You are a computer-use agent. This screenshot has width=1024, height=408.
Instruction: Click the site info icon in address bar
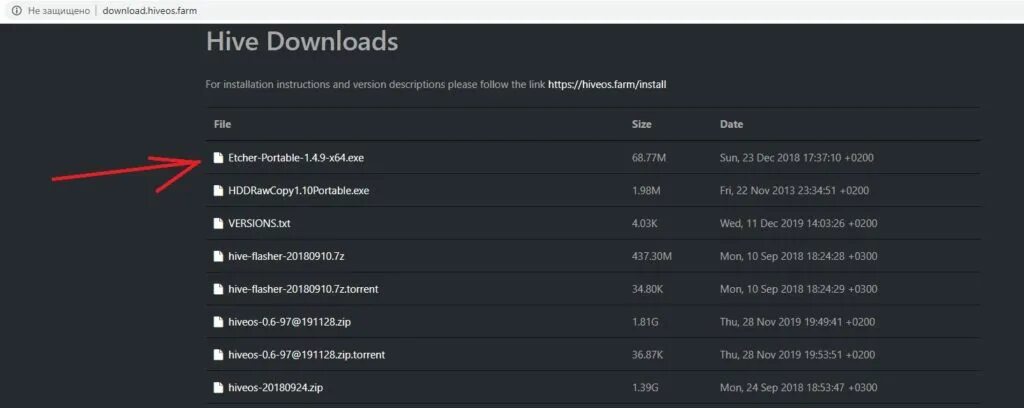[x=16, y=11]
